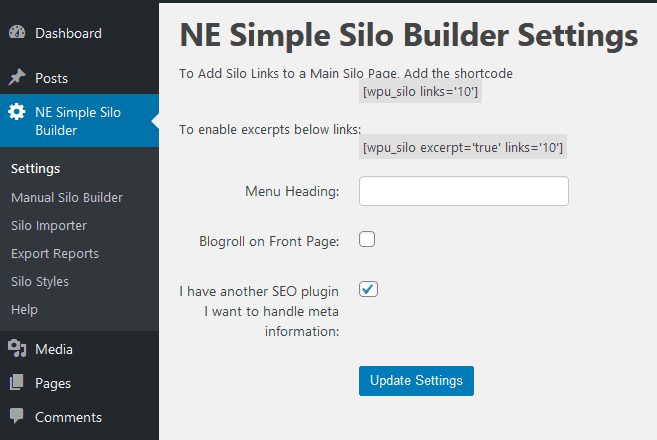Click the Posts pushpin icon
This screenshot has width=657, height=440.
point(17,78)
